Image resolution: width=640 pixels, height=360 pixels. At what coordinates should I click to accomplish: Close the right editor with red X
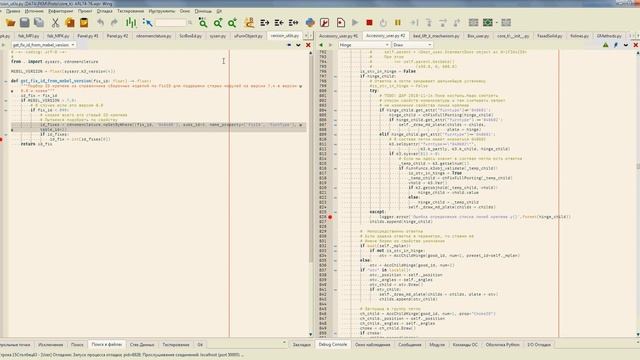click(636, 45)
